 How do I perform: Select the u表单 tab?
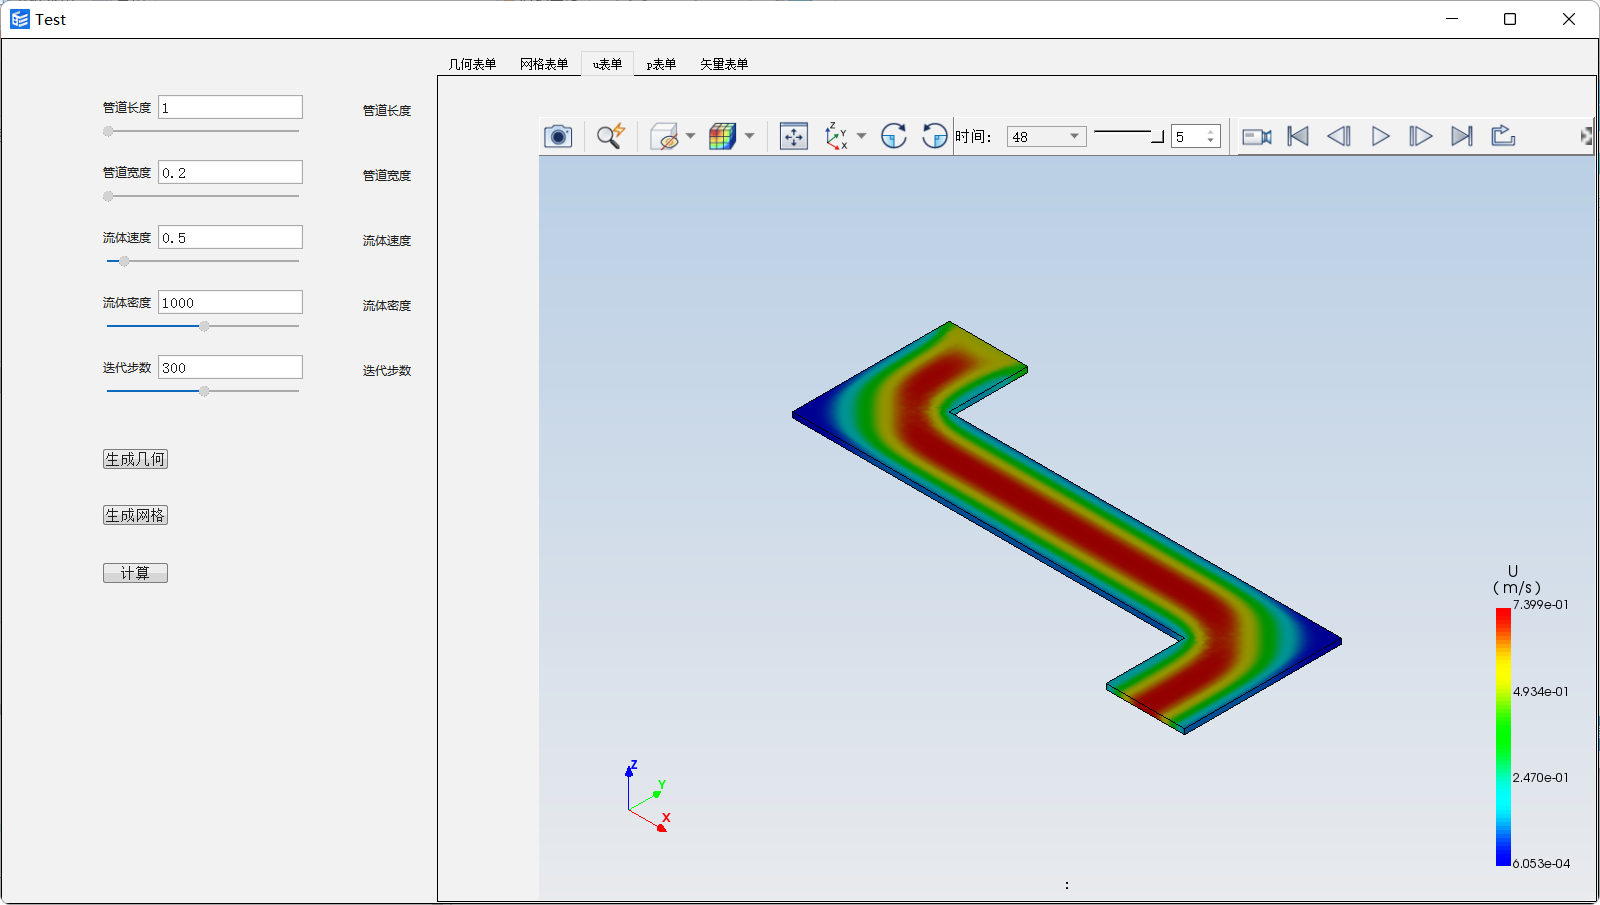[607, 64]
